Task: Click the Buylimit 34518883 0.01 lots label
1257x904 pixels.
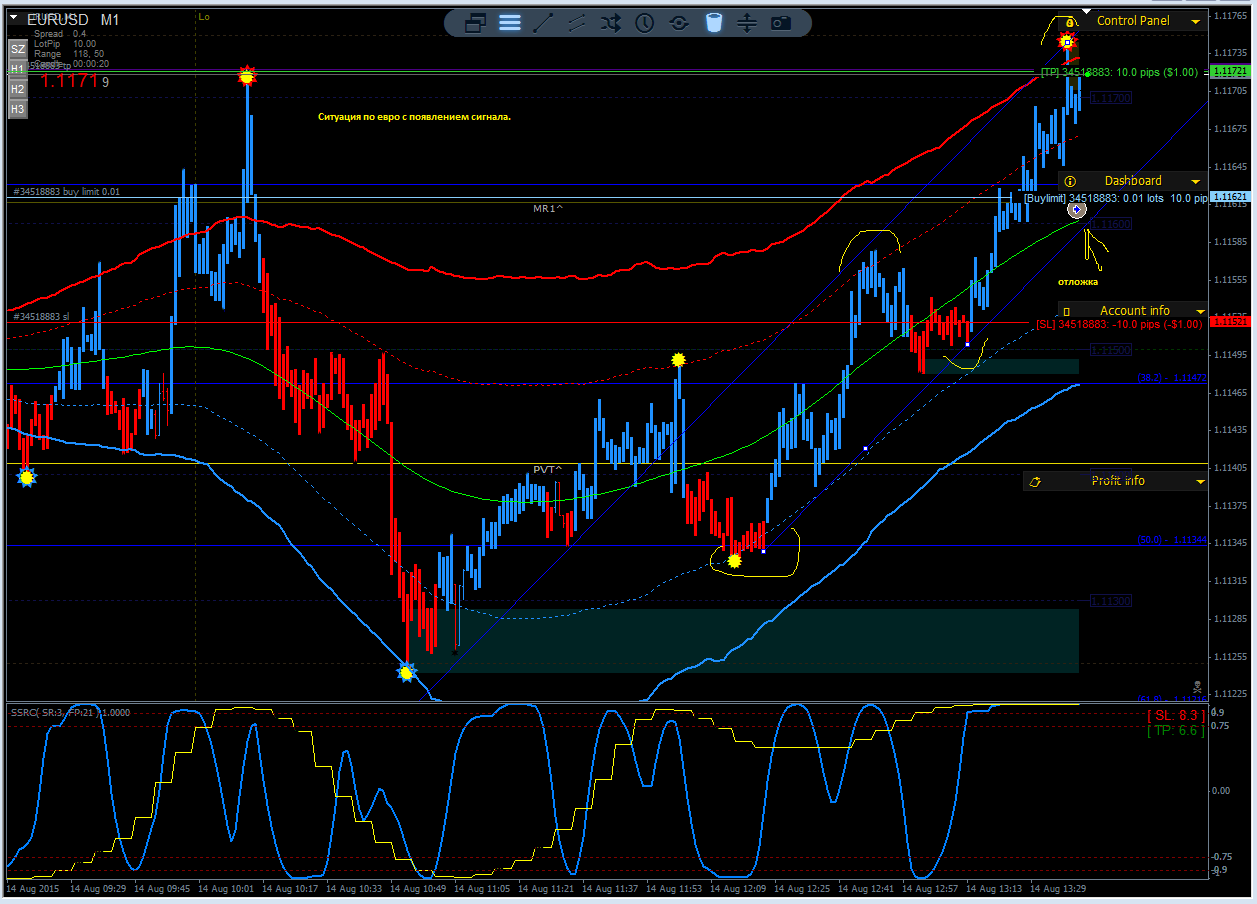Action: [1116, 198]
